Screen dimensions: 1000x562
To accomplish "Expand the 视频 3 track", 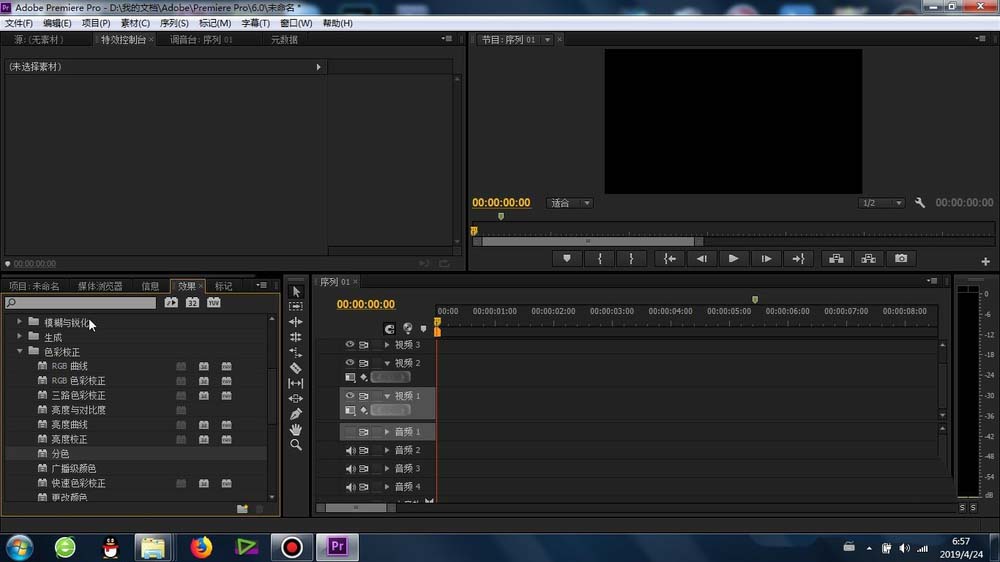I will pyautogui.click(x=386, y=344).
